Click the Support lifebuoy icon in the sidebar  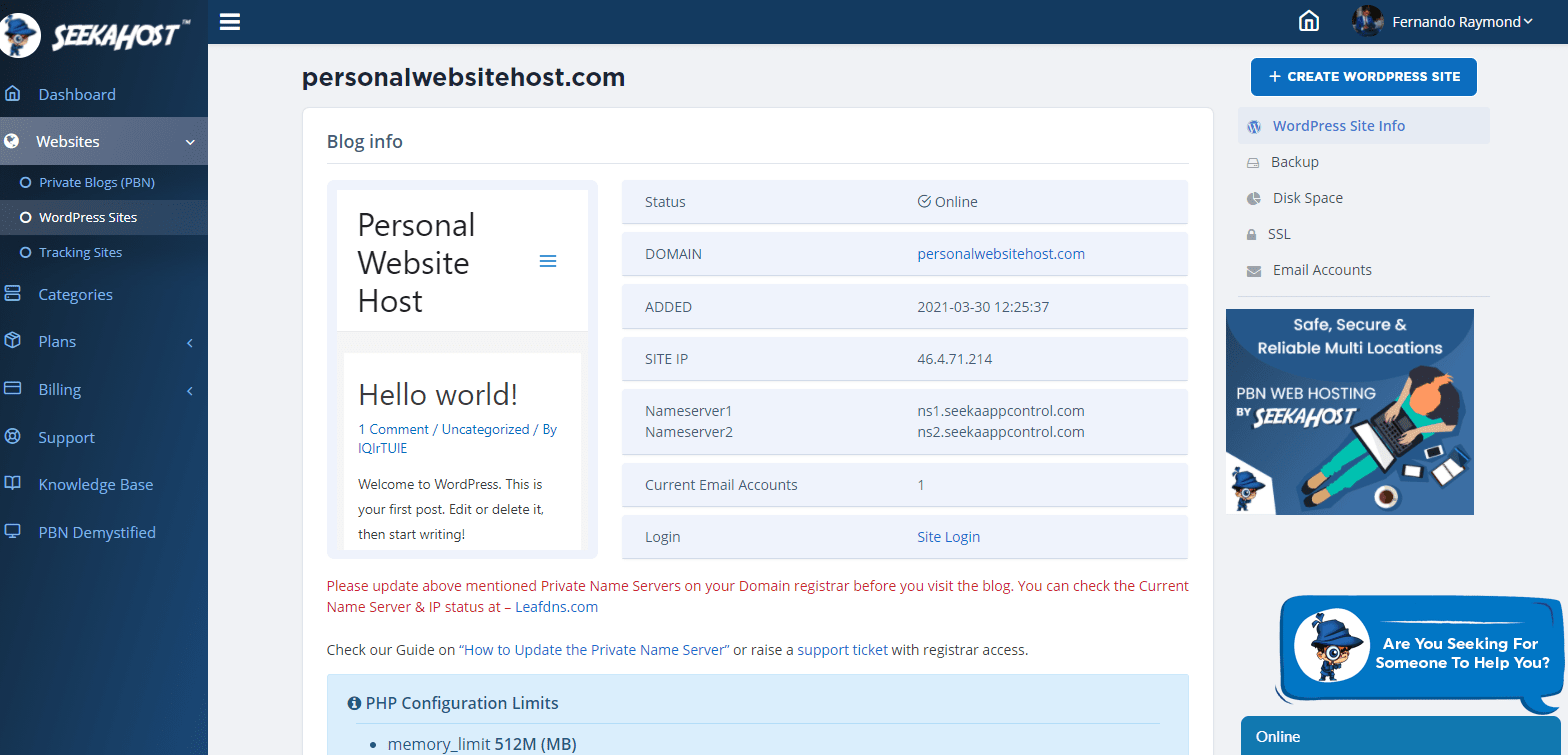[12, 437]
